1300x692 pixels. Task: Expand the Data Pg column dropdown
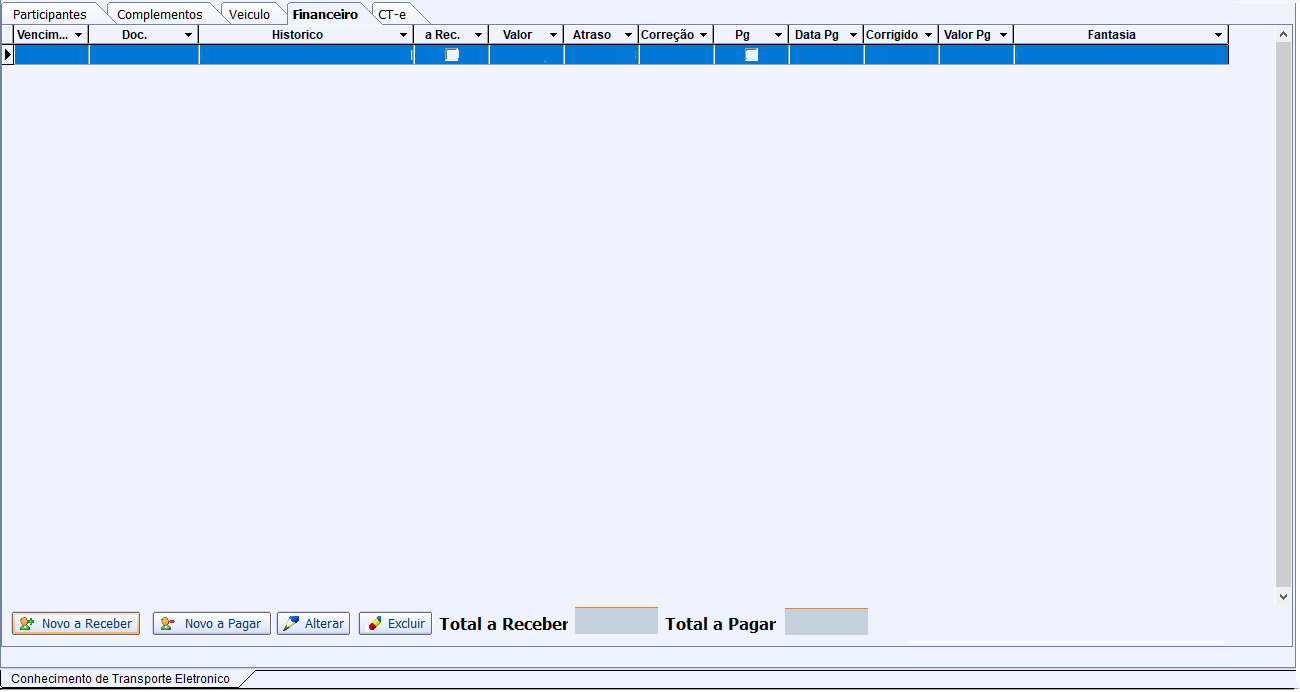[853, 35]
